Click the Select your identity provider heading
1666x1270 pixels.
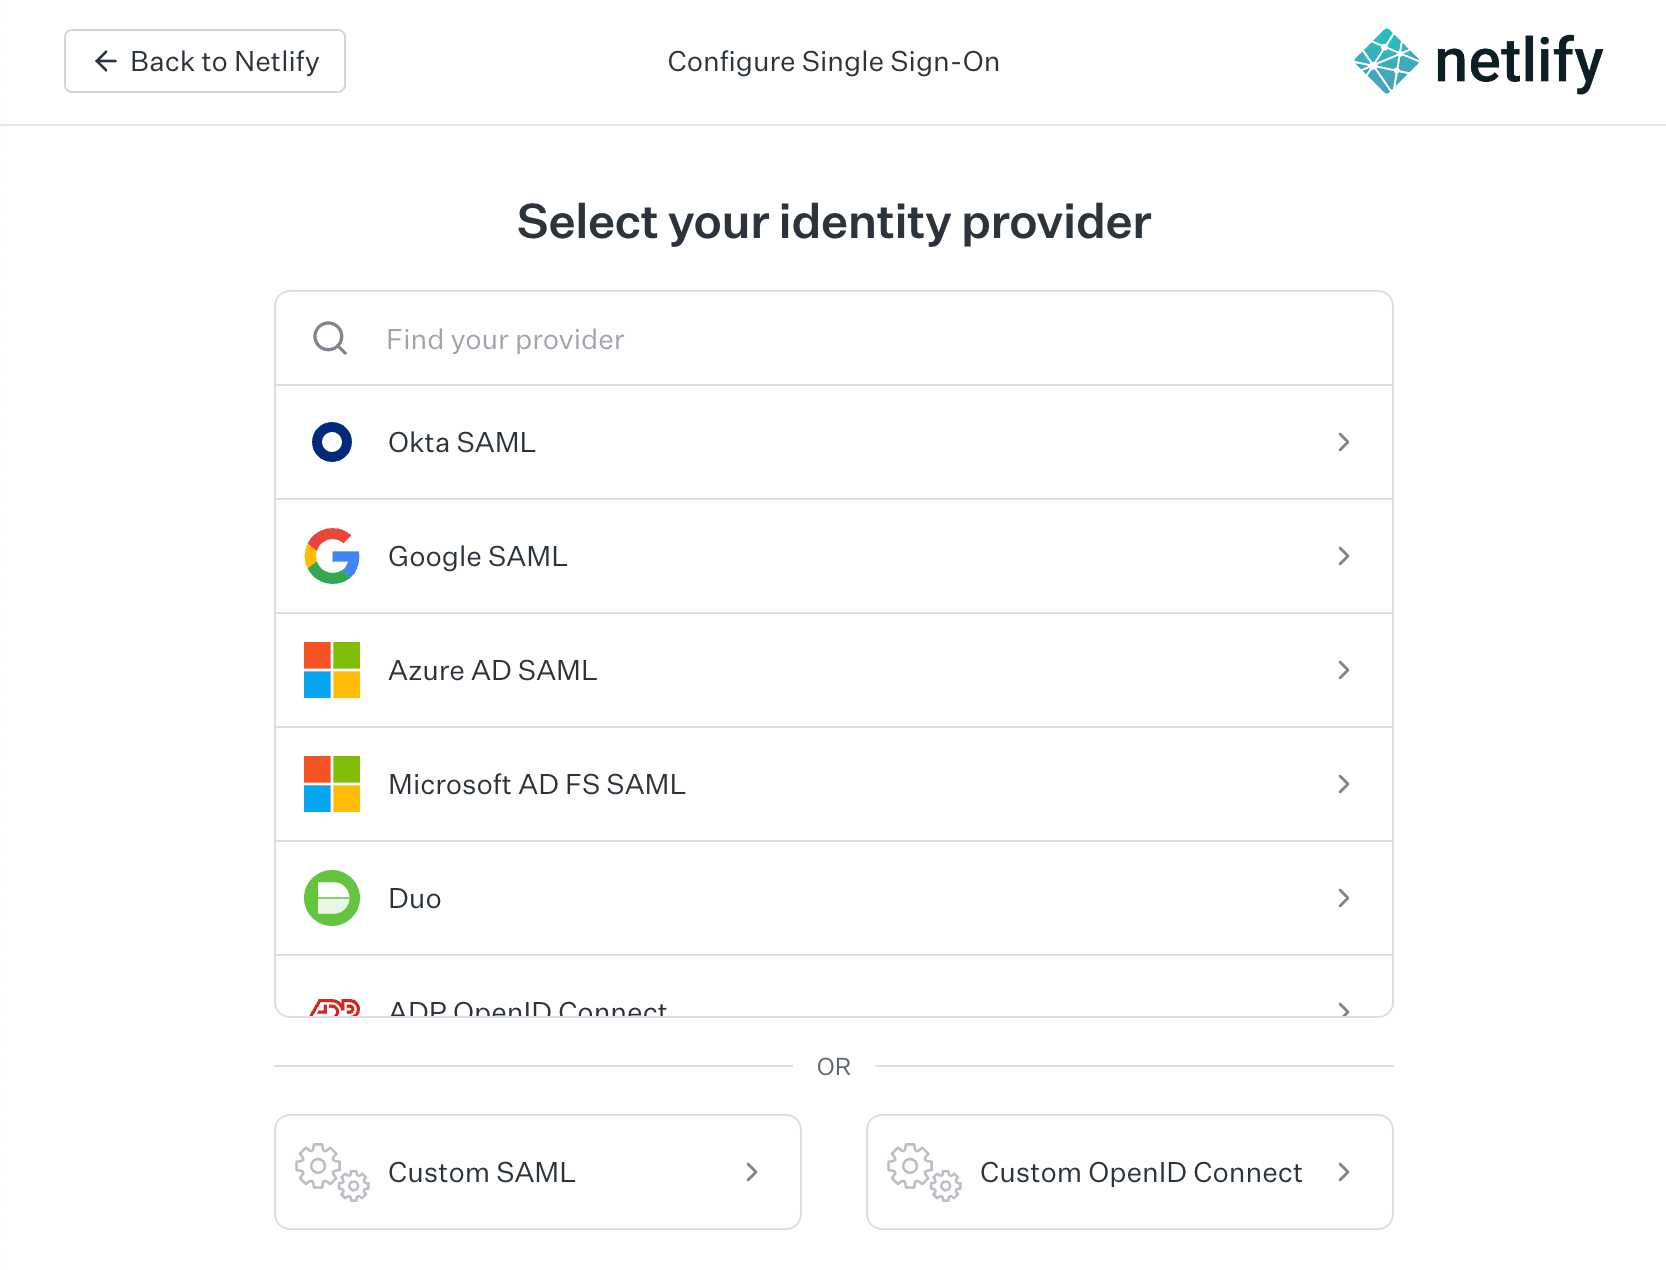[x=834, y=222]
